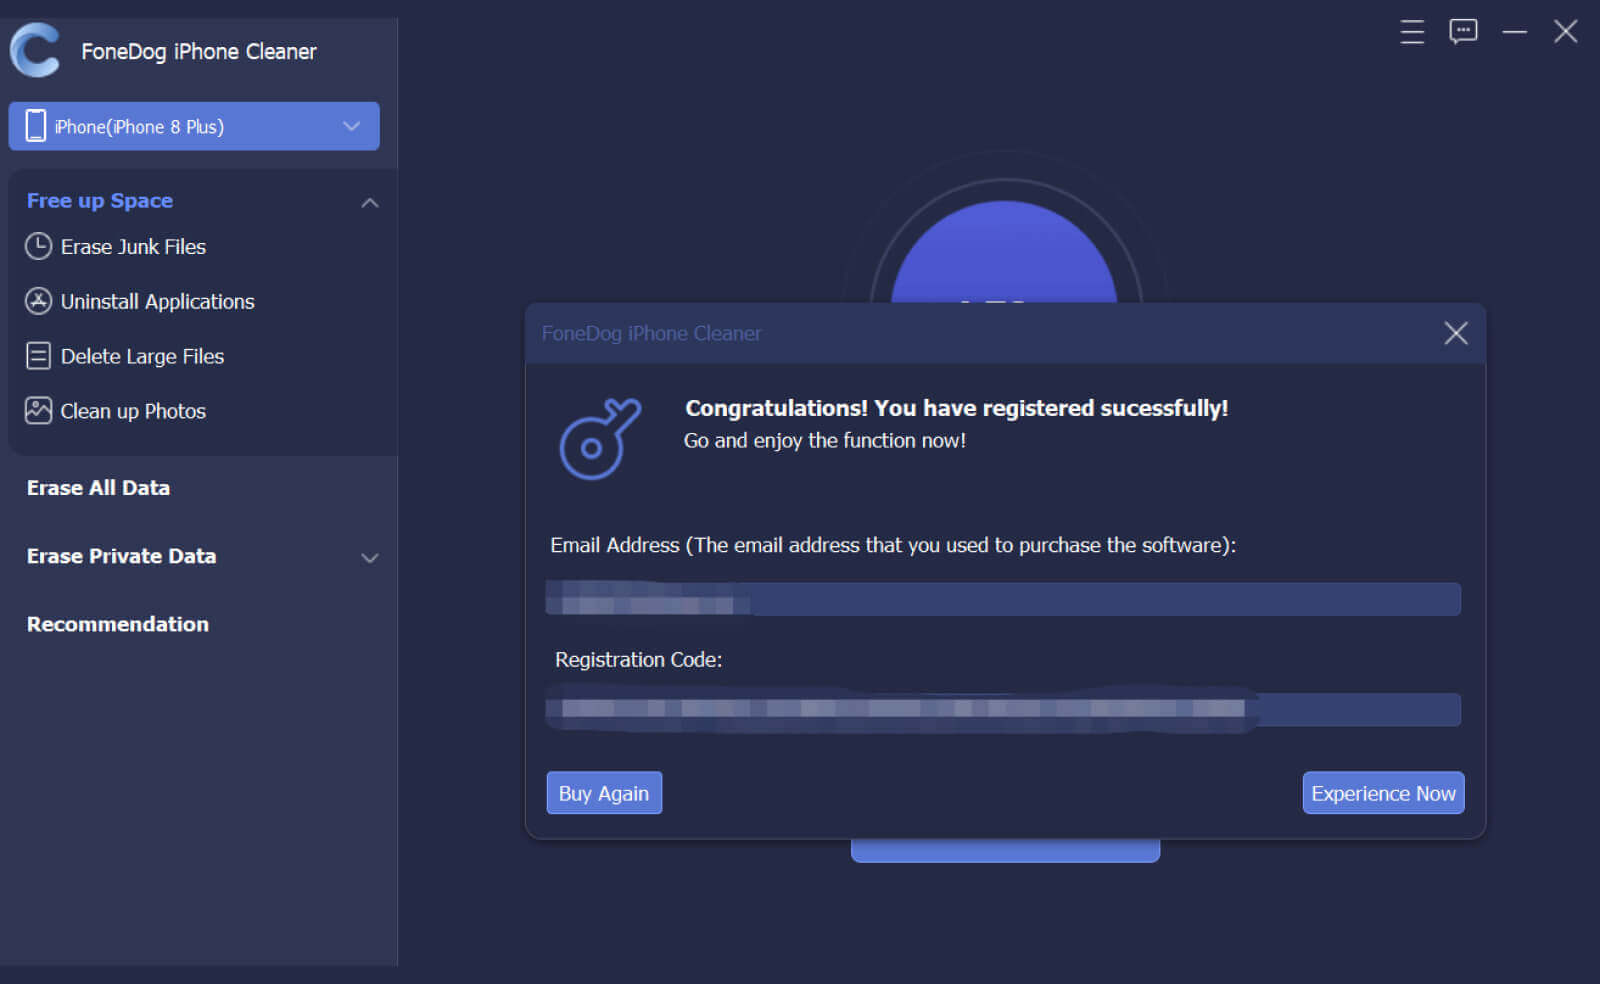Click the Uninstall Applications icon

[38, 301]
